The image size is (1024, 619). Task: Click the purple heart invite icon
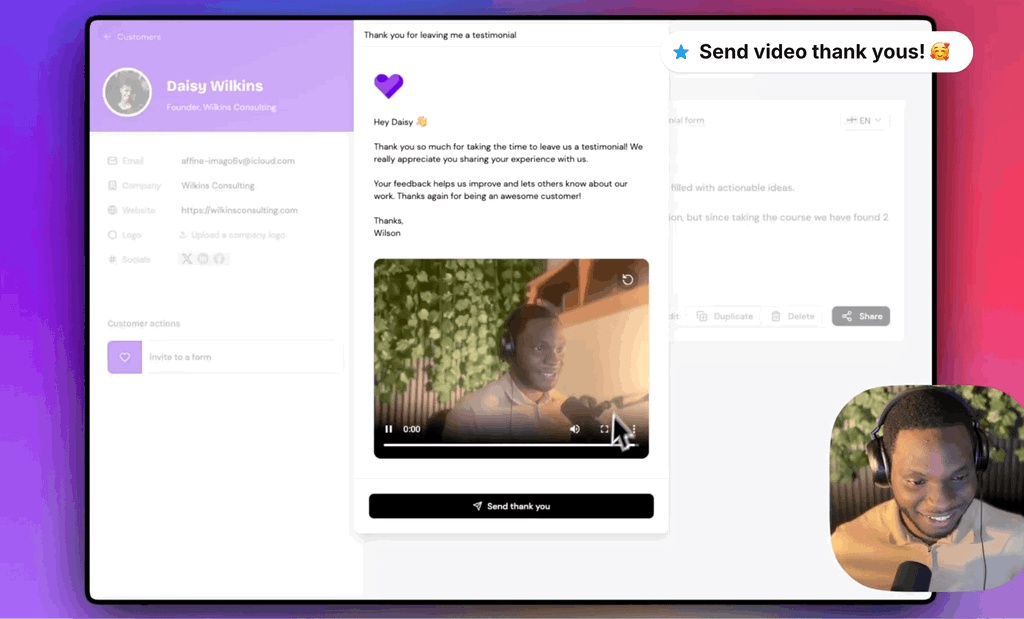coord(125,357)
